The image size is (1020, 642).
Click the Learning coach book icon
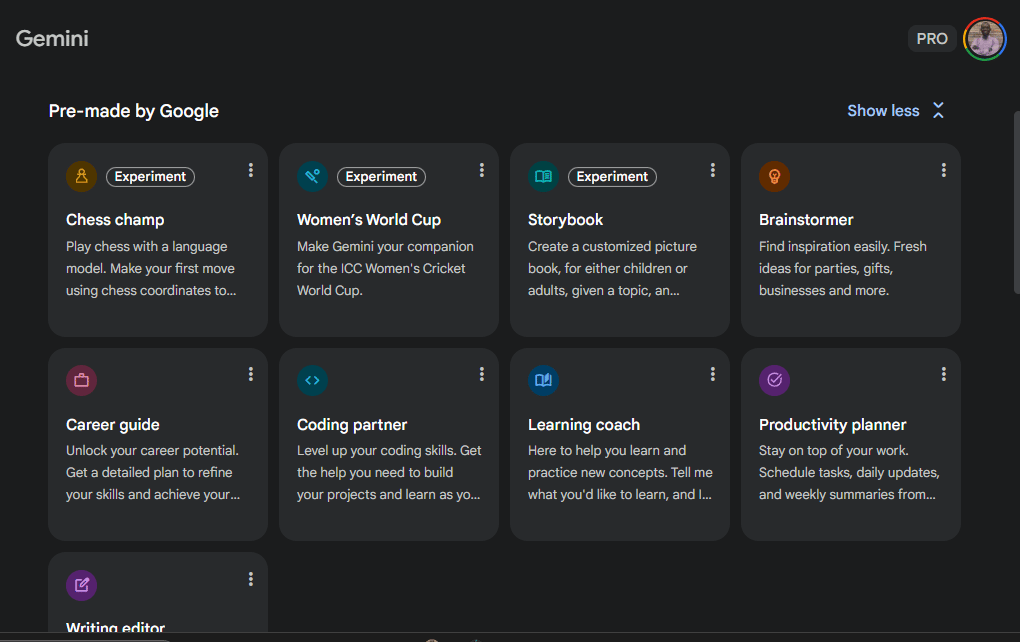tap(543, 380)
